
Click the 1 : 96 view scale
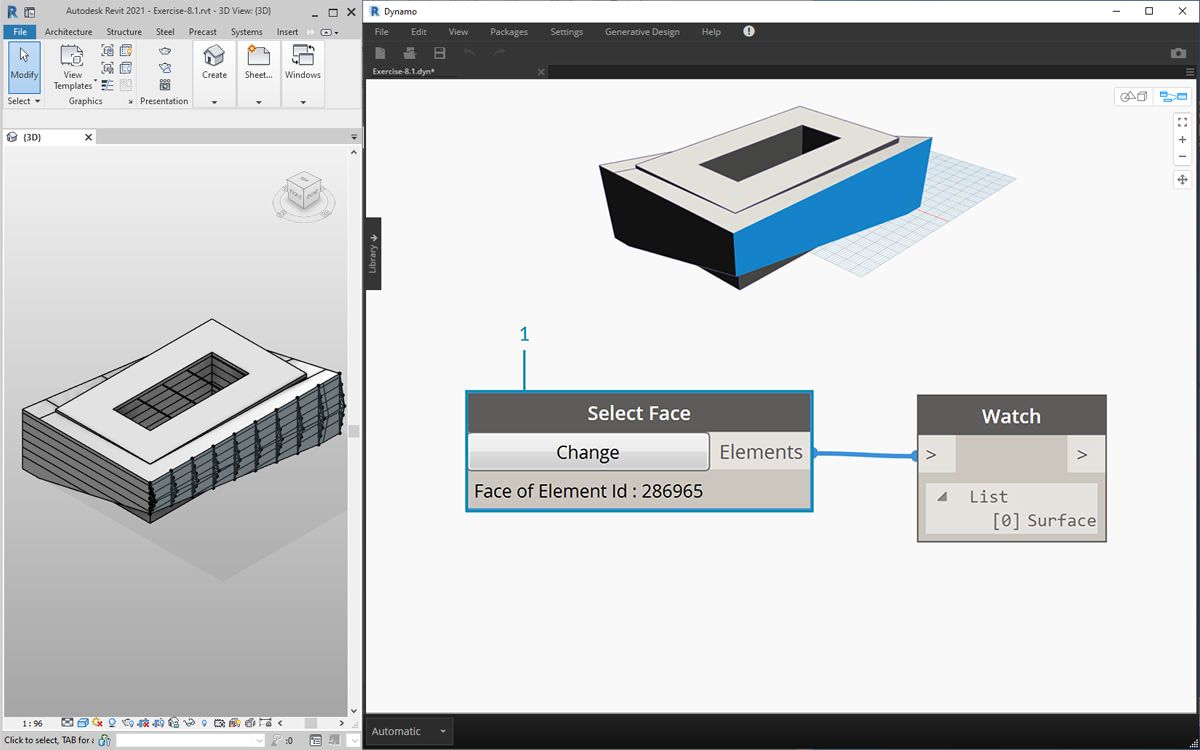coord(32,723)
